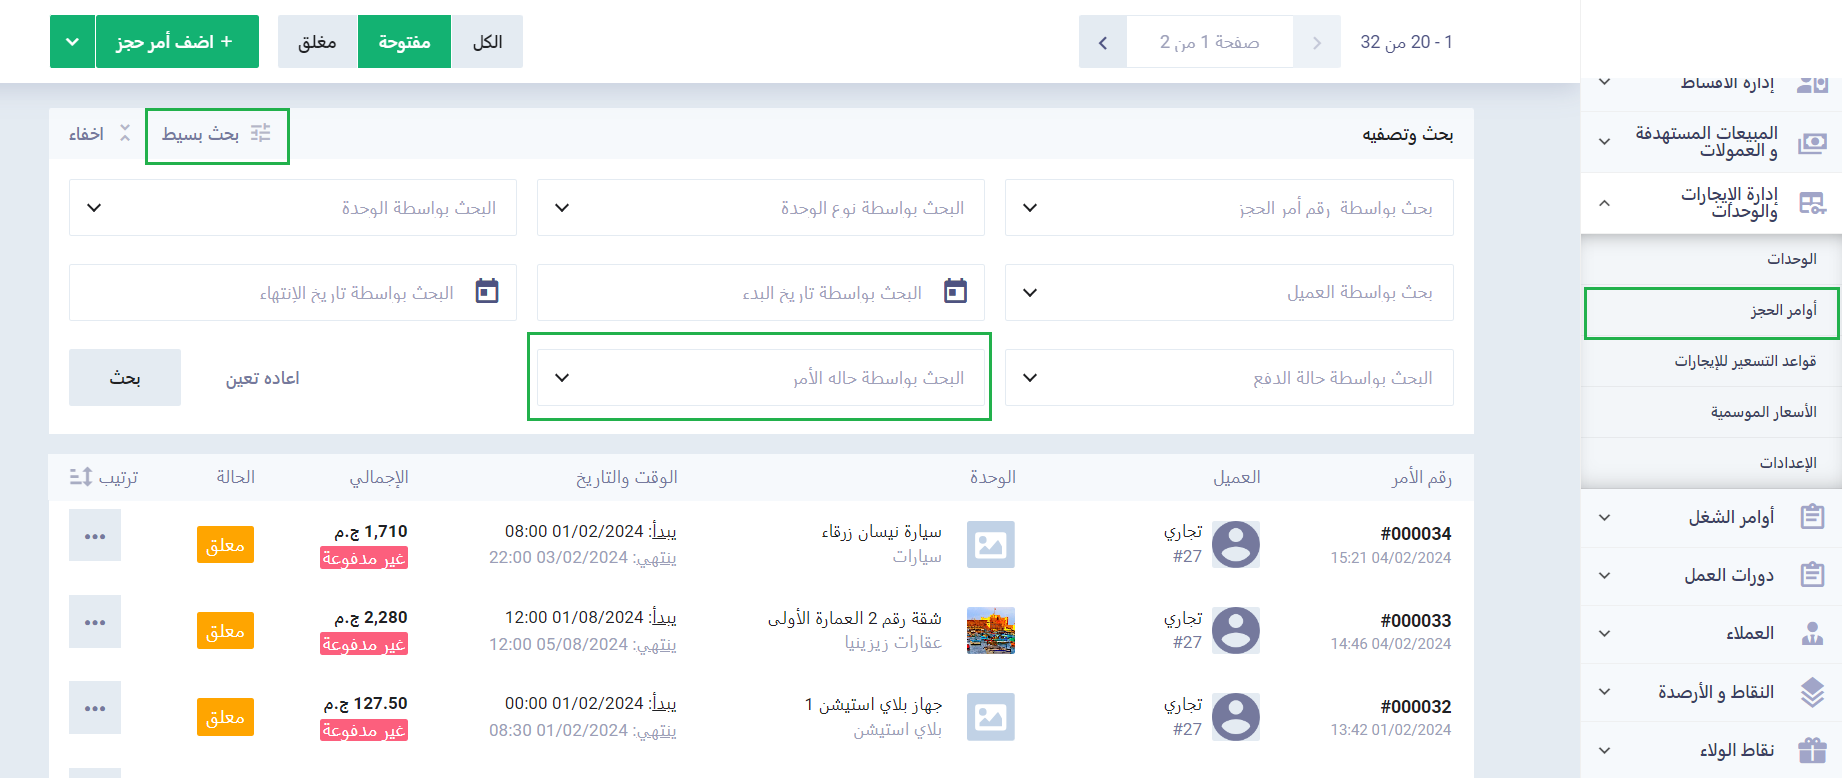Click the calendar icon in start date field
This screenshot has height=778, width=1842.
[x=955, y=291]
